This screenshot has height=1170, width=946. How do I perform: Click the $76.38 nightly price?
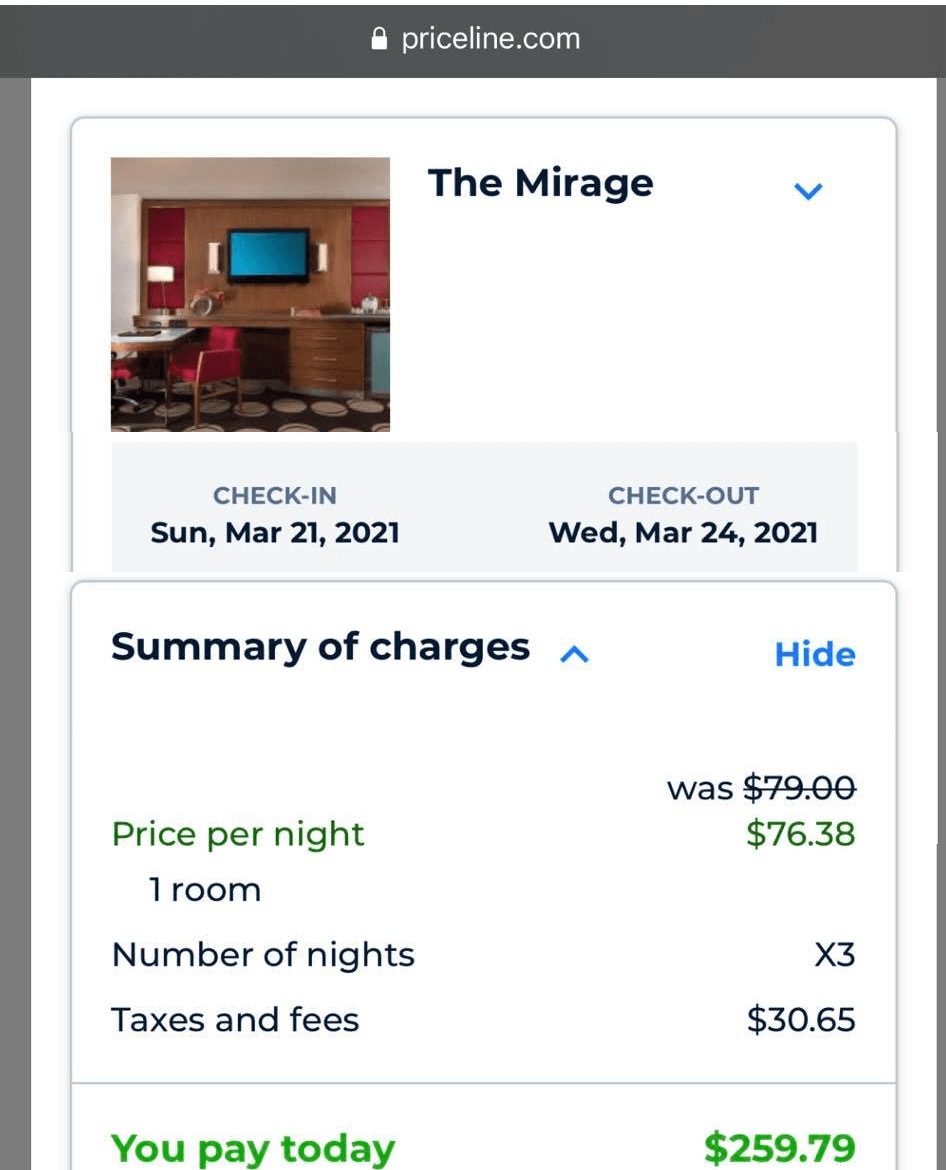tap(801, 833)
